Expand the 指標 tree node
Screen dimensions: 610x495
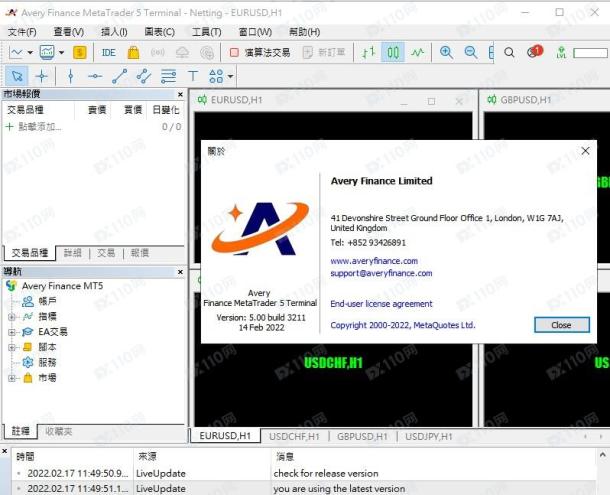coord(12,317)
